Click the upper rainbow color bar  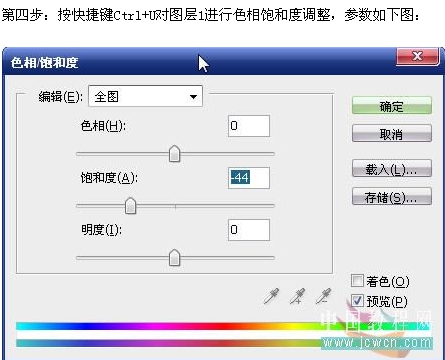coord(223,326)
